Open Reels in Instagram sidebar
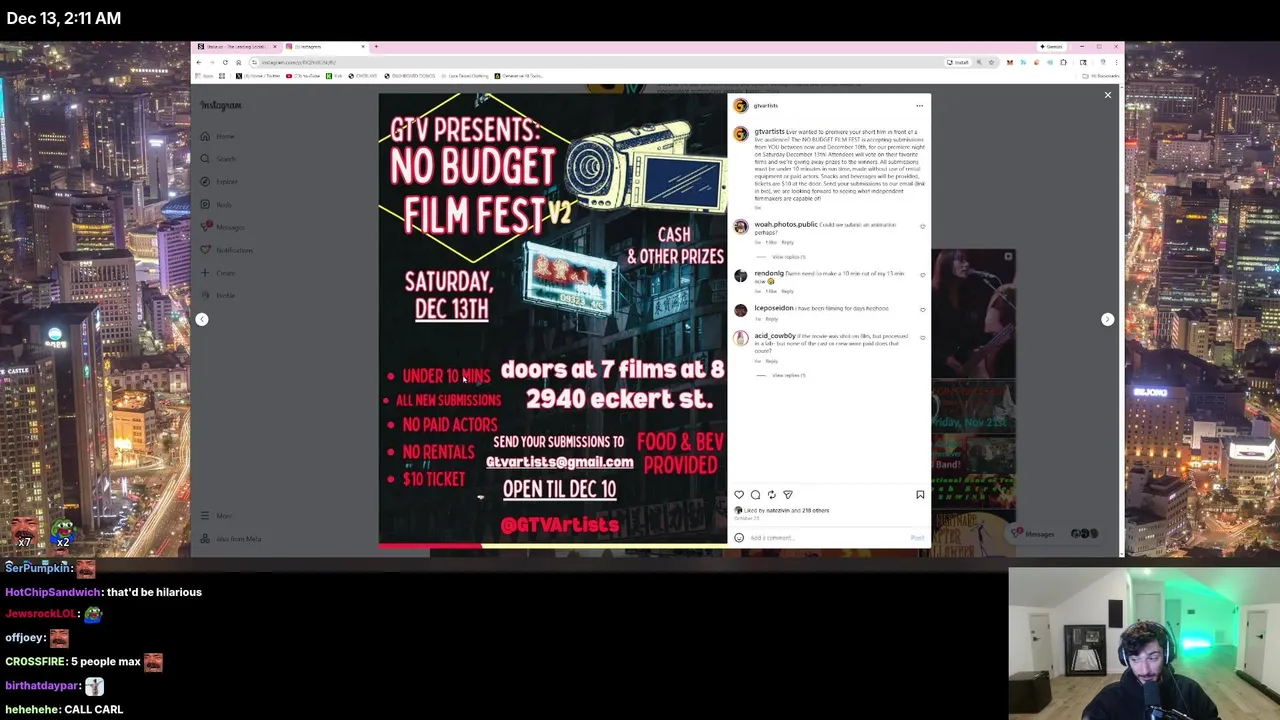The width and height of the screenshot is (1280, 720). click(x=217, y=205)
